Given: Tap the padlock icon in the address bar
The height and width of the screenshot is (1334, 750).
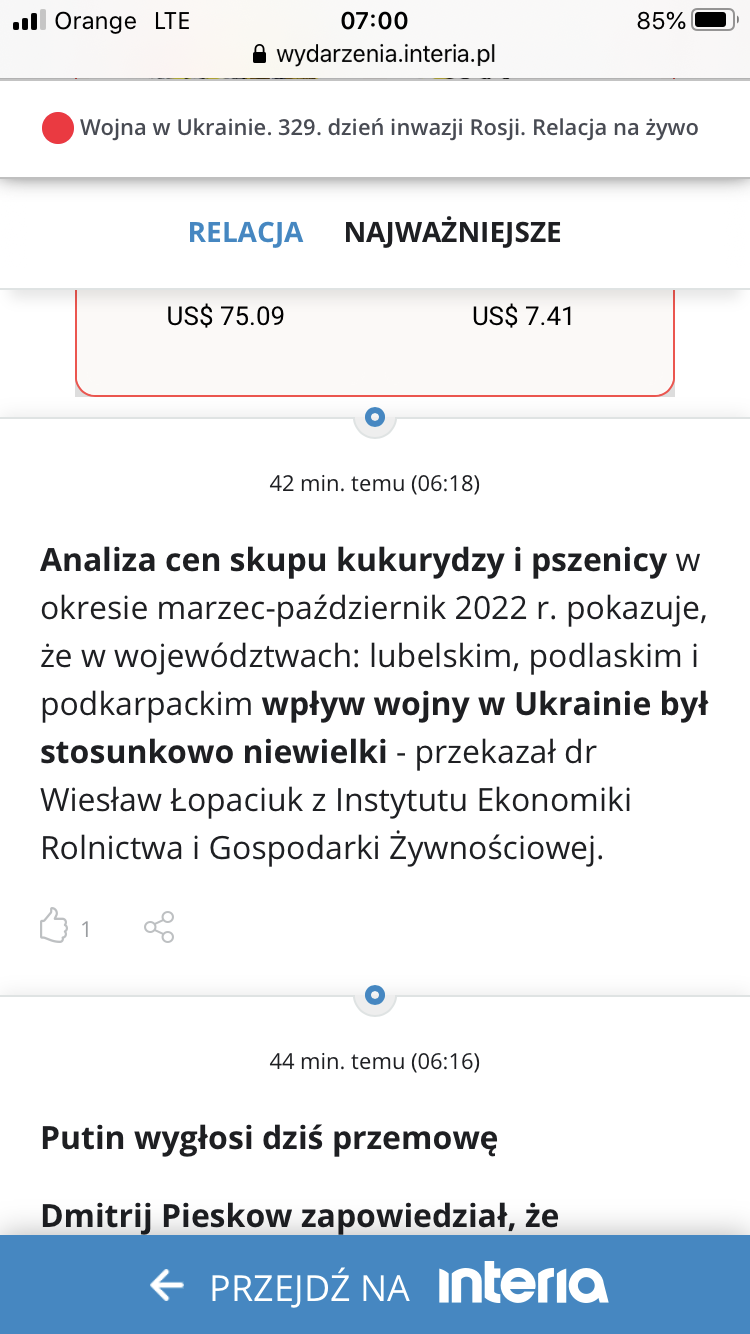Looking at the screenshot, I should (x=260, y=54).
